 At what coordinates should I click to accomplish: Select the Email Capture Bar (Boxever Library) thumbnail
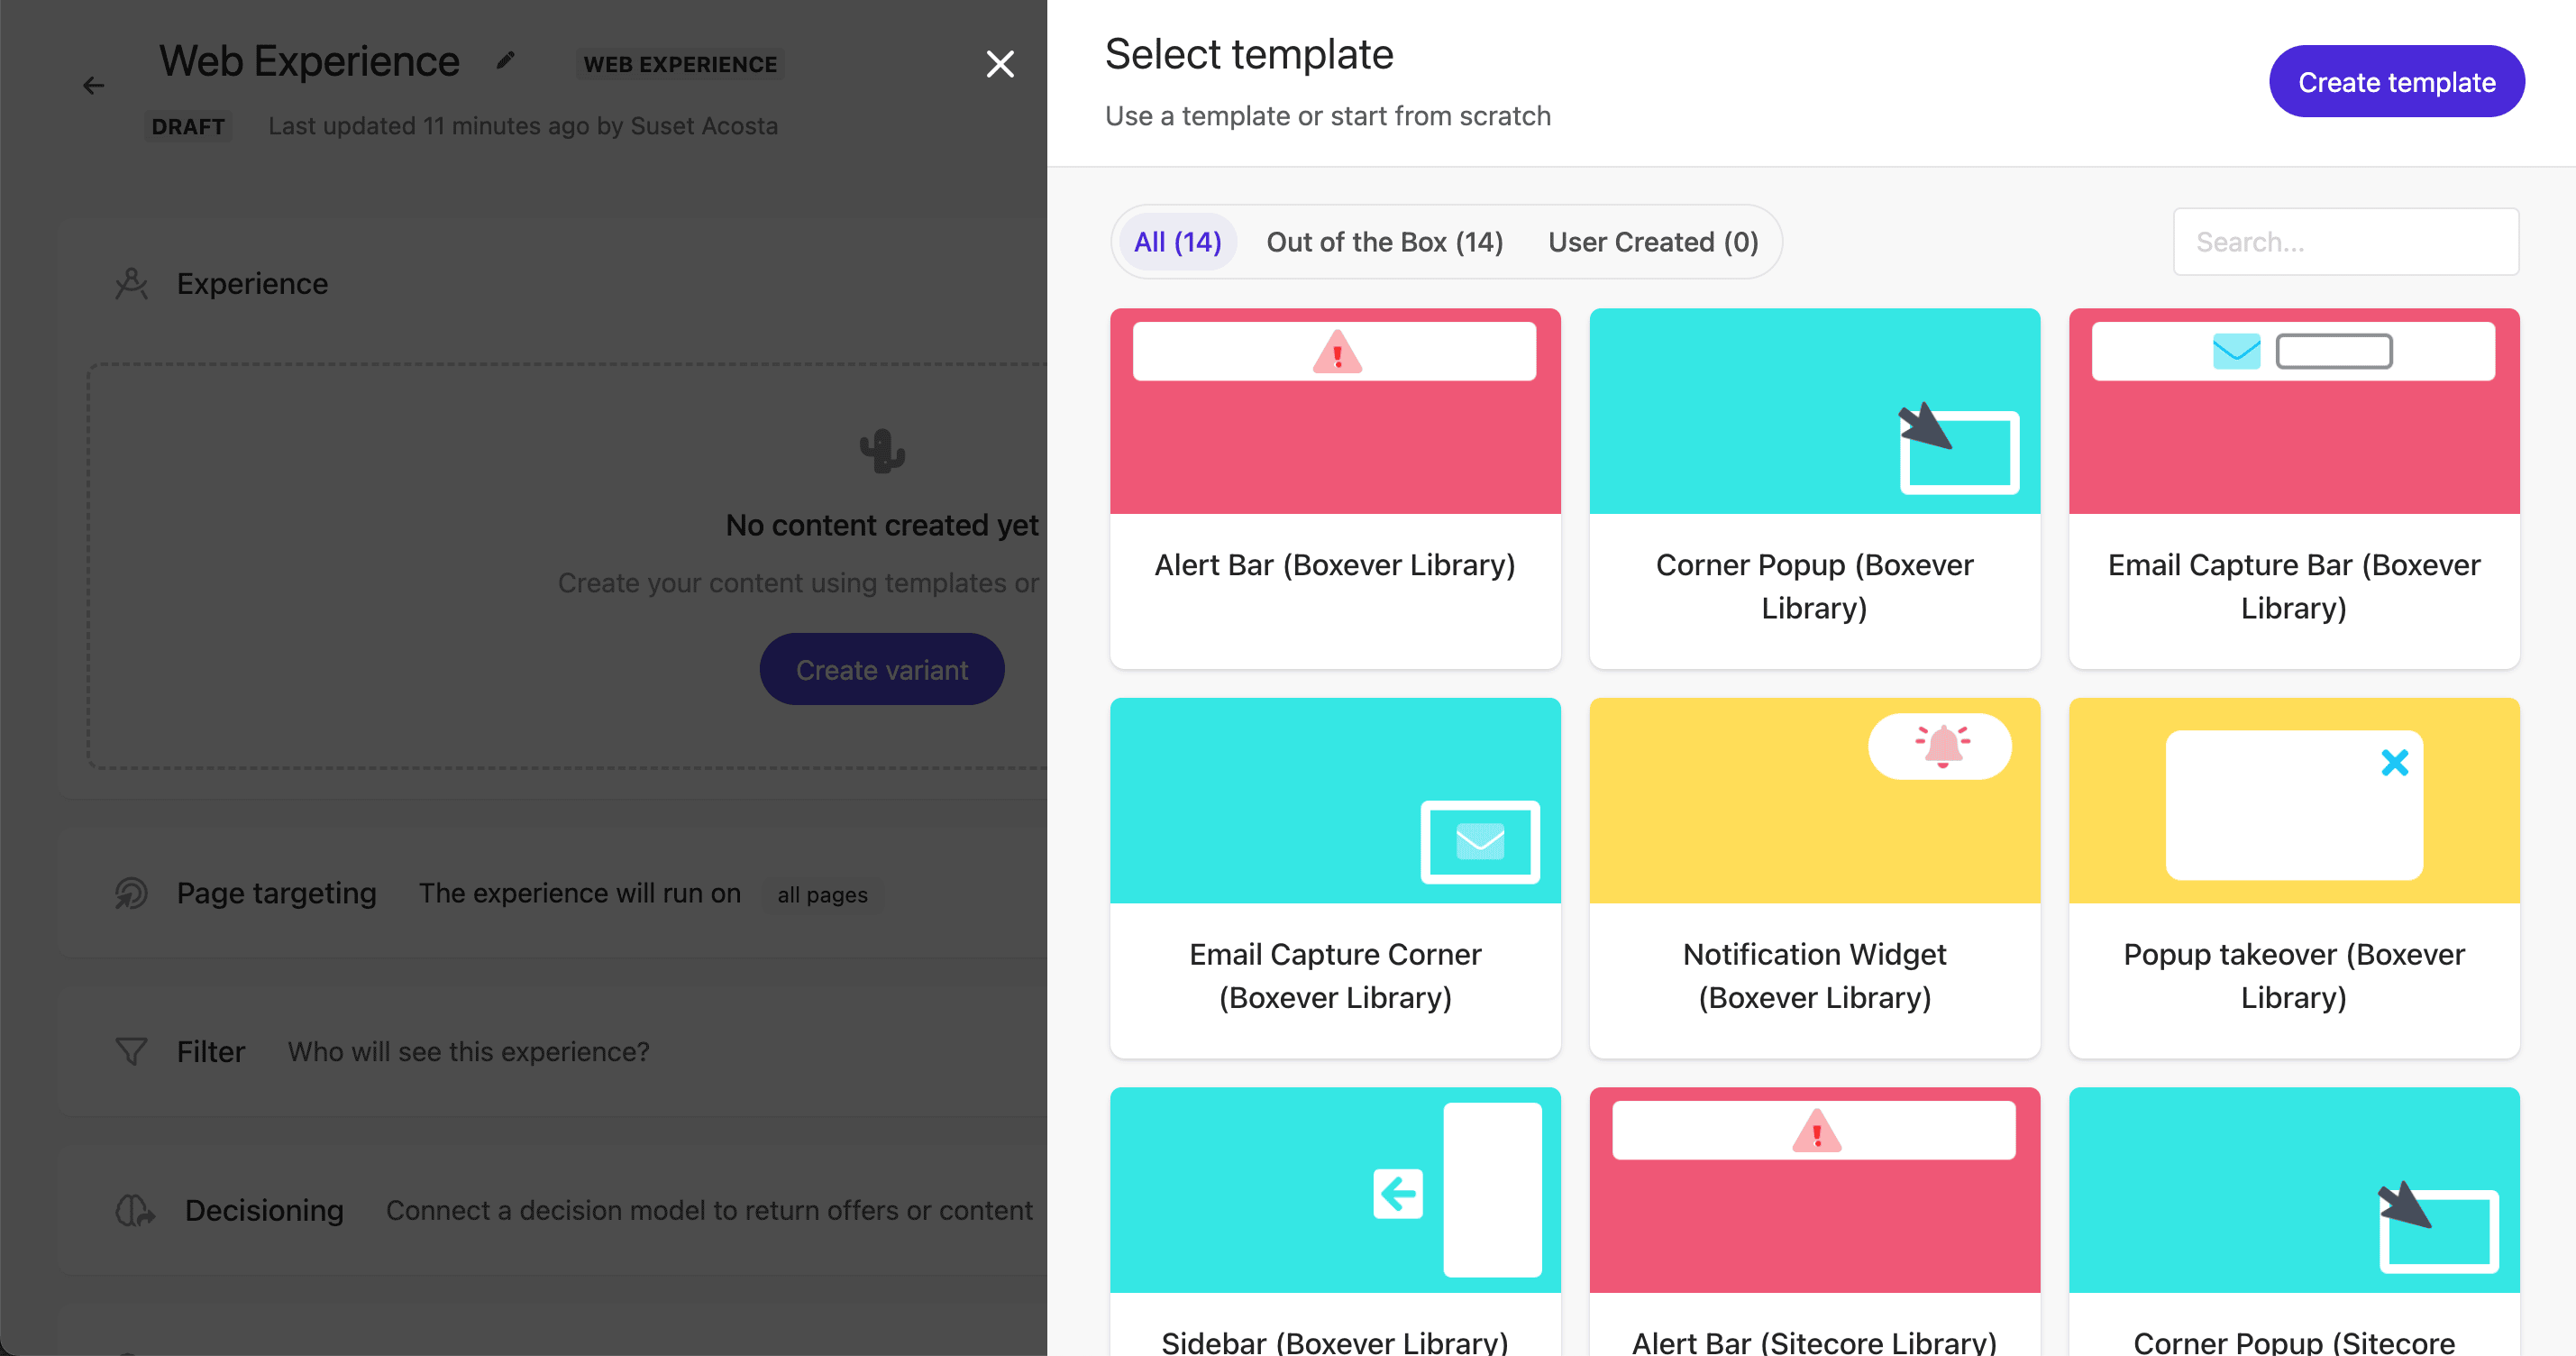coord(2294,411)
